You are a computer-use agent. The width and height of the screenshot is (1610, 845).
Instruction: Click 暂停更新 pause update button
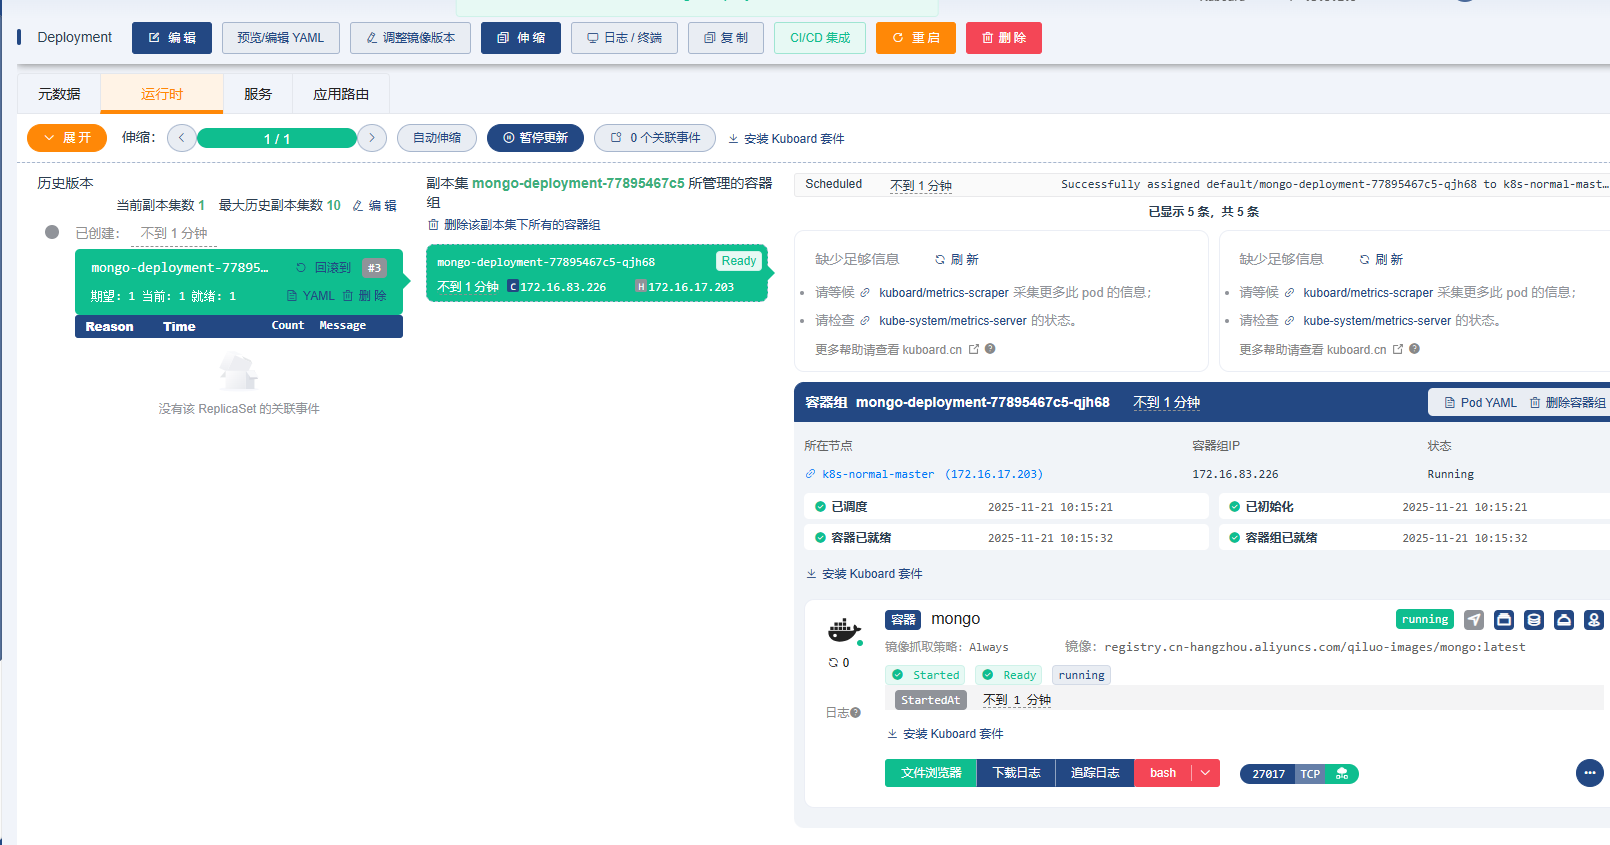pos(535,138)
